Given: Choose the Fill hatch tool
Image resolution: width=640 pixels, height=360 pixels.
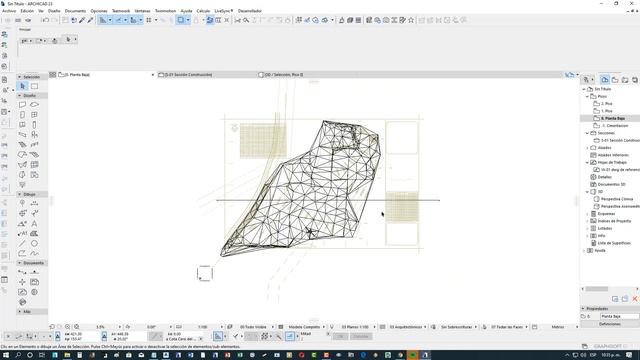Looking at the screenshot, I should (x=34, y=233).
